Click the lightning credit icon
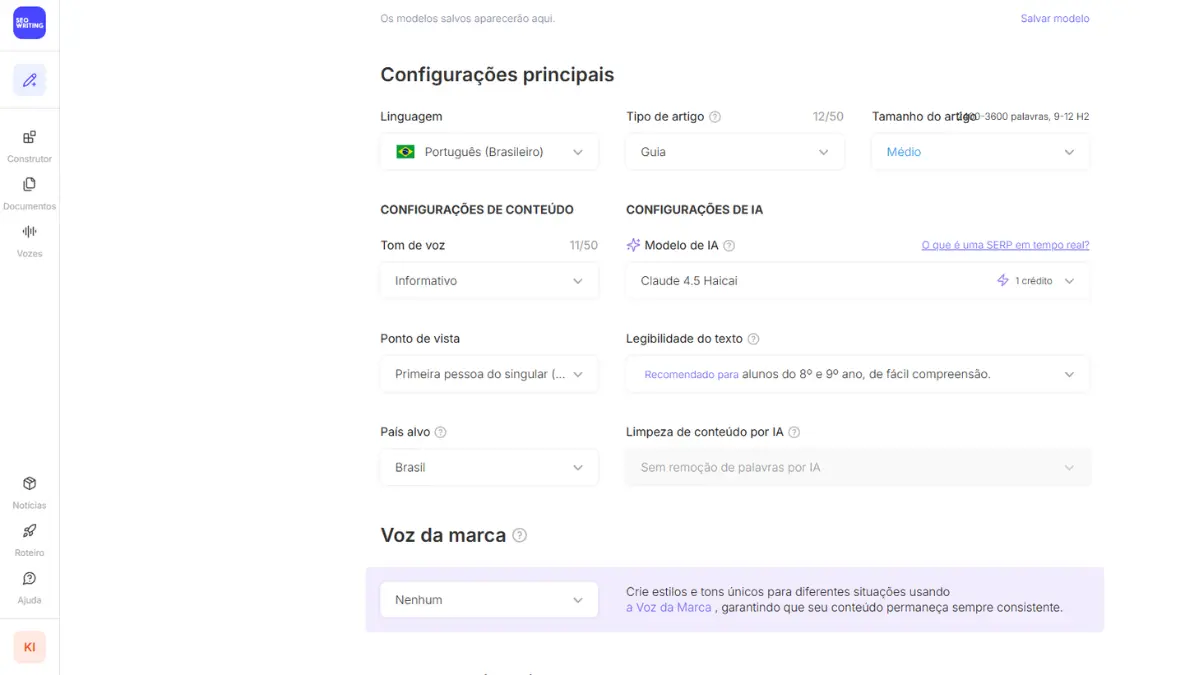Viewport: 1200px width, 675px height. [1003, 281]
